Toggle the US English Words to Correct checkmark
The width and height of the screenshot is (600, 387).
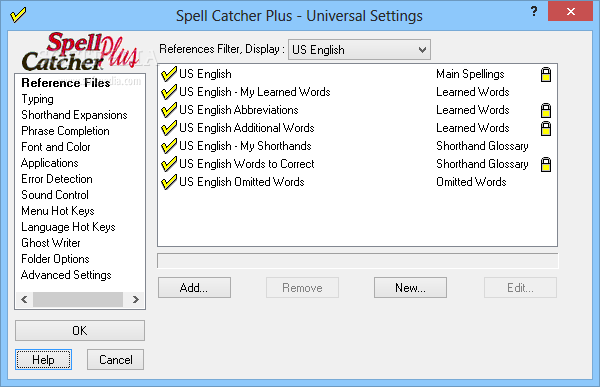pyautogui.click(x=169, y=163)
